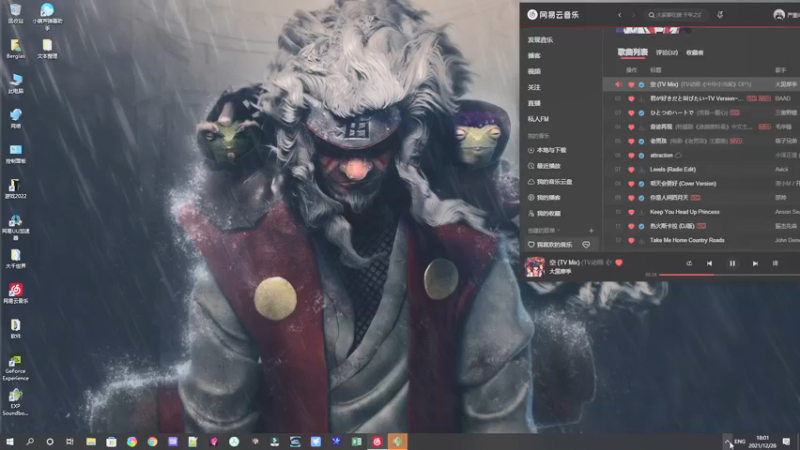Open the now-playing album cover thumbnail
800x450 pixels.
click(x=535, y=266)
